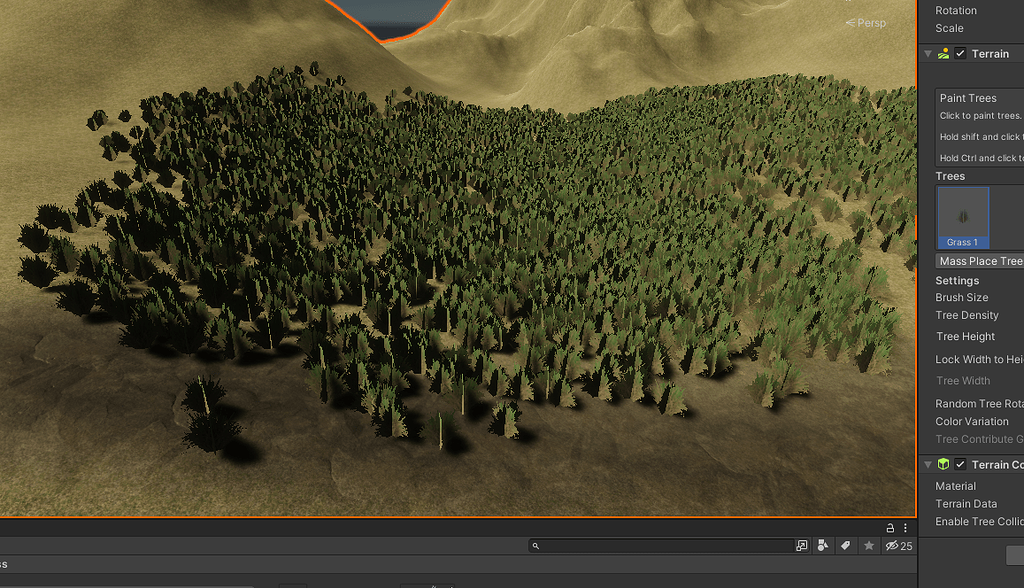Screen dimensions: 1024x588
Task: Click the open-search-in-new-window icon
Action: tap(801, 545)
